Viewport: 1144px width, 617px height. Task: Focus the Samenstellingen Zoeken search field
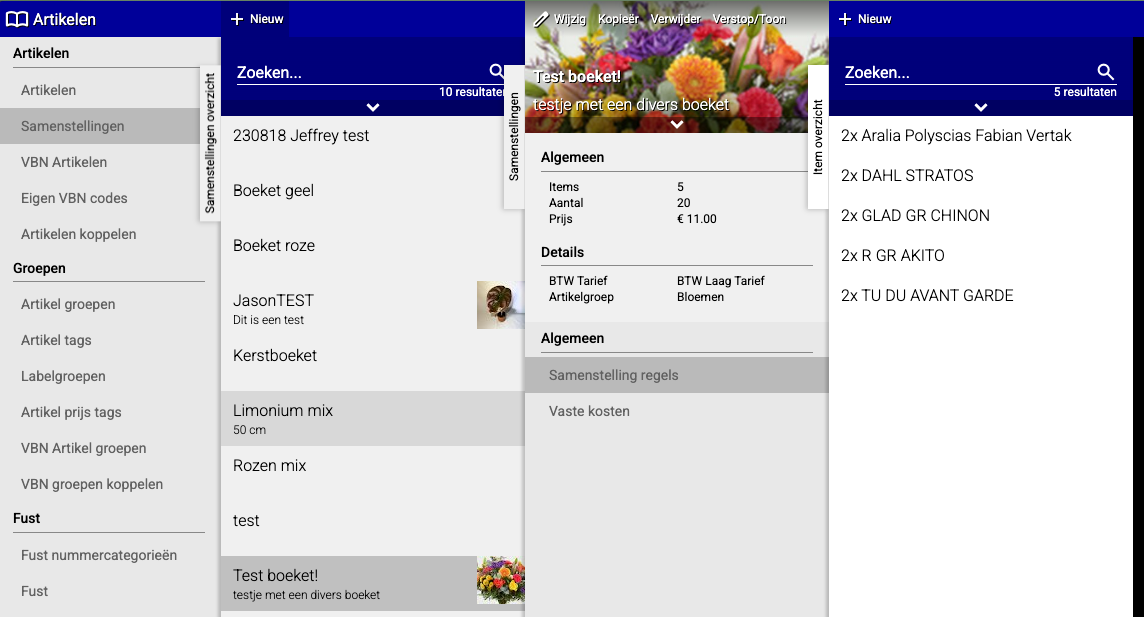point(361,72)
